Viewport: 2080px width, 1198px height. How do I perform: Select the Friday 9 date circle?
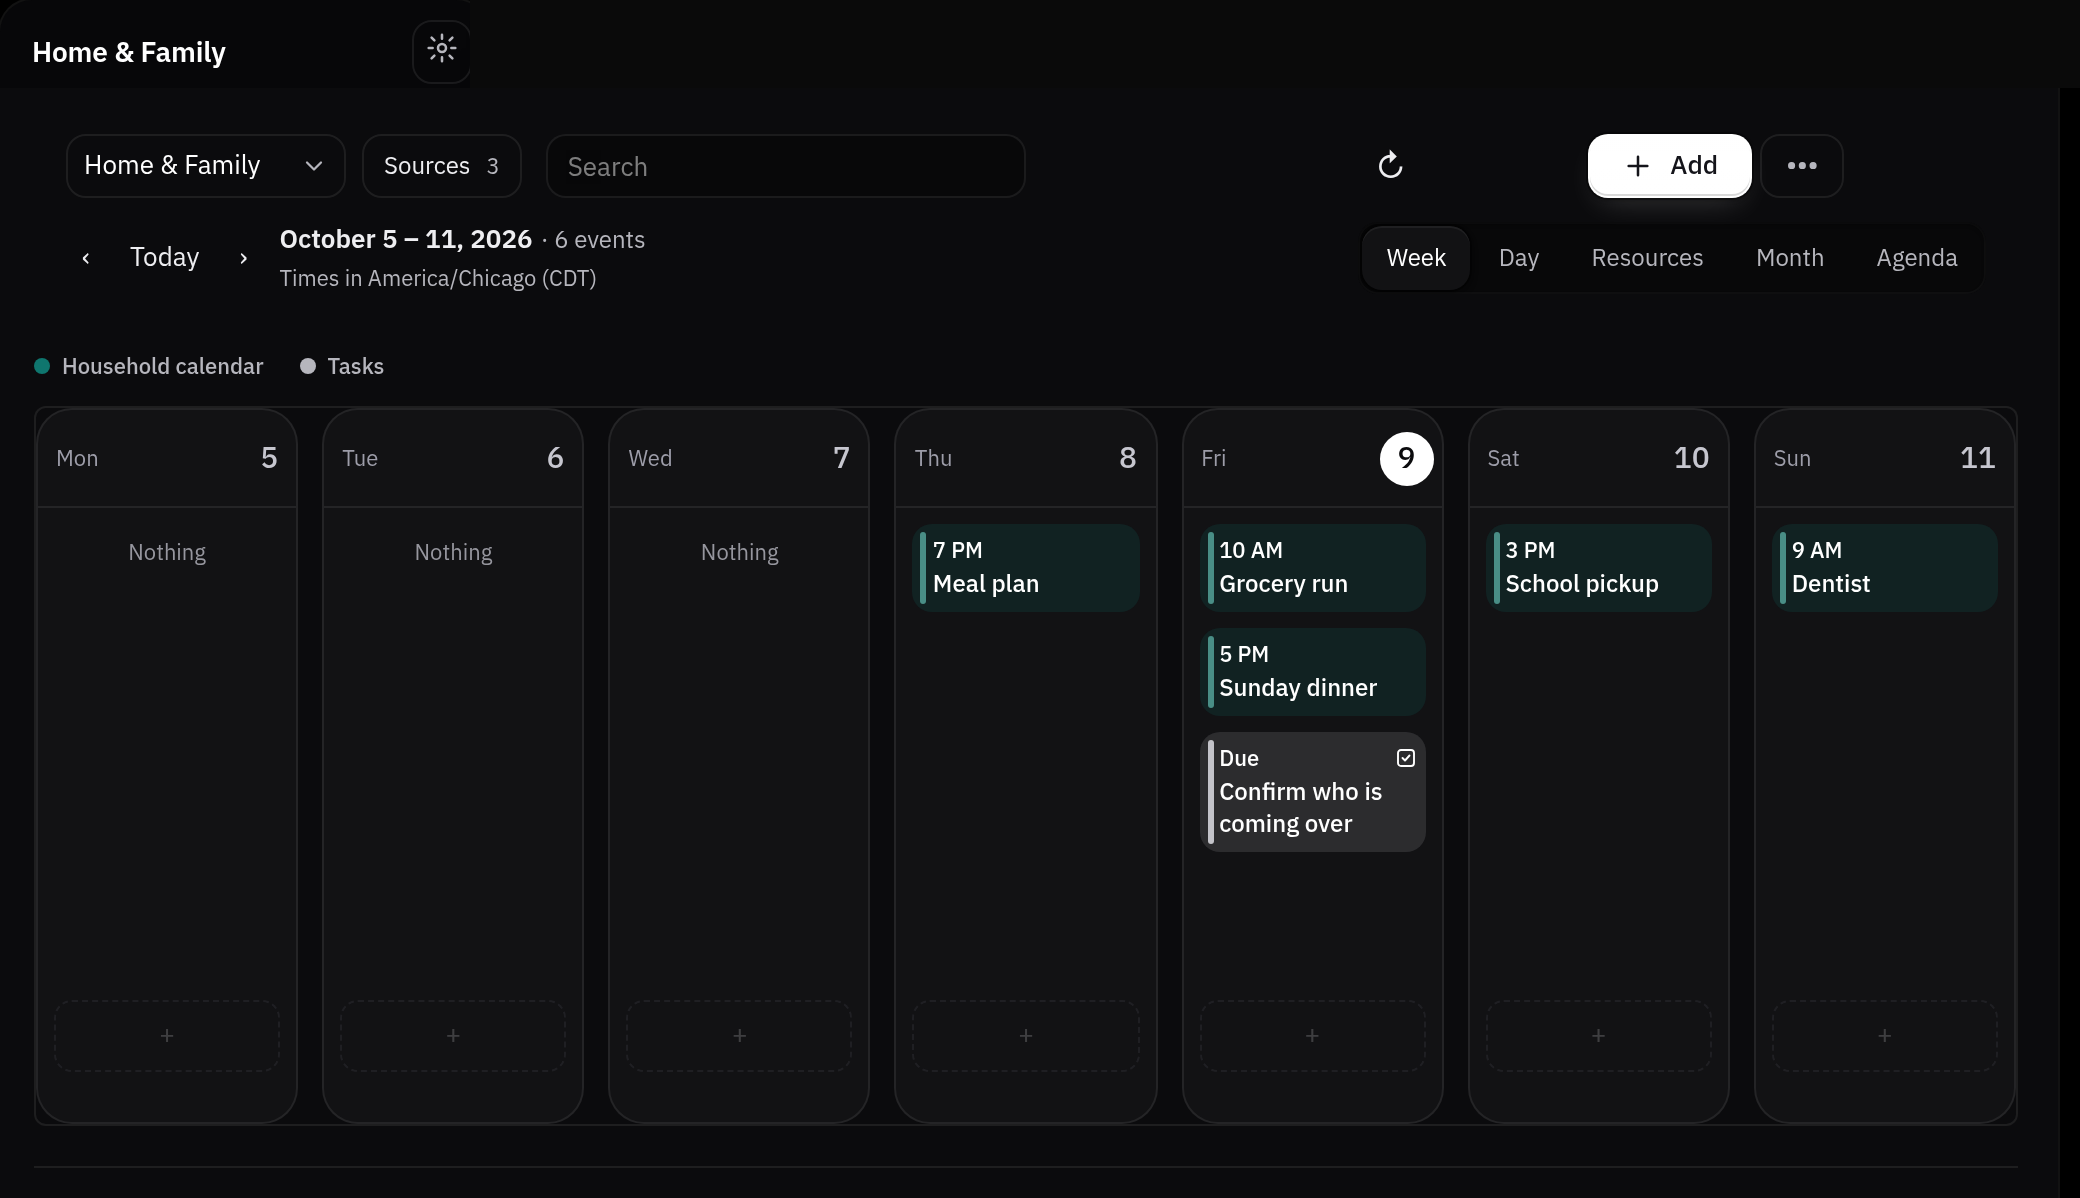click(x=1406, y=458)
